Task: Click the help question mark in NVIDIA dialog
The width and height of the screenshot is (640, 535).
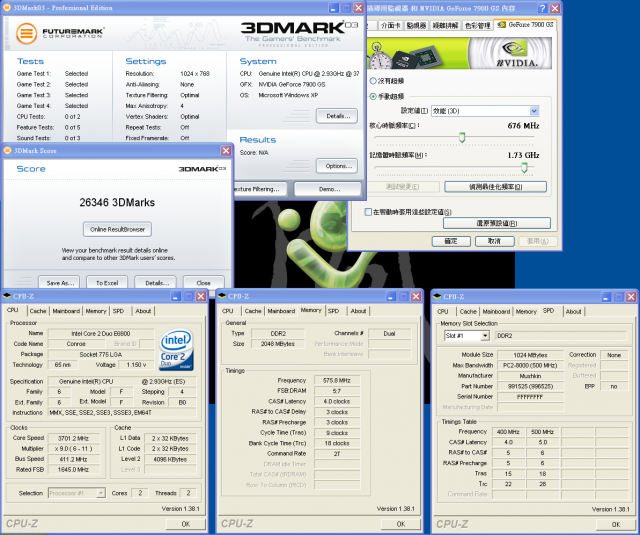Action: point(542,8)
